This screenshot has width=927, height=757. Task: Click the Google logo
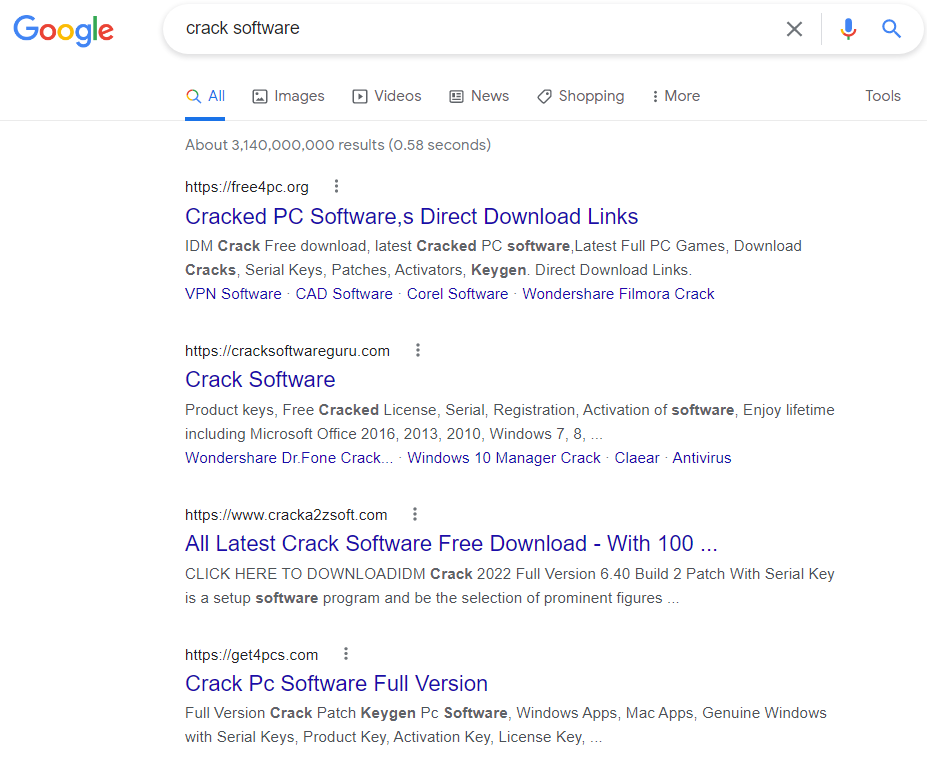tap(63, 30)
